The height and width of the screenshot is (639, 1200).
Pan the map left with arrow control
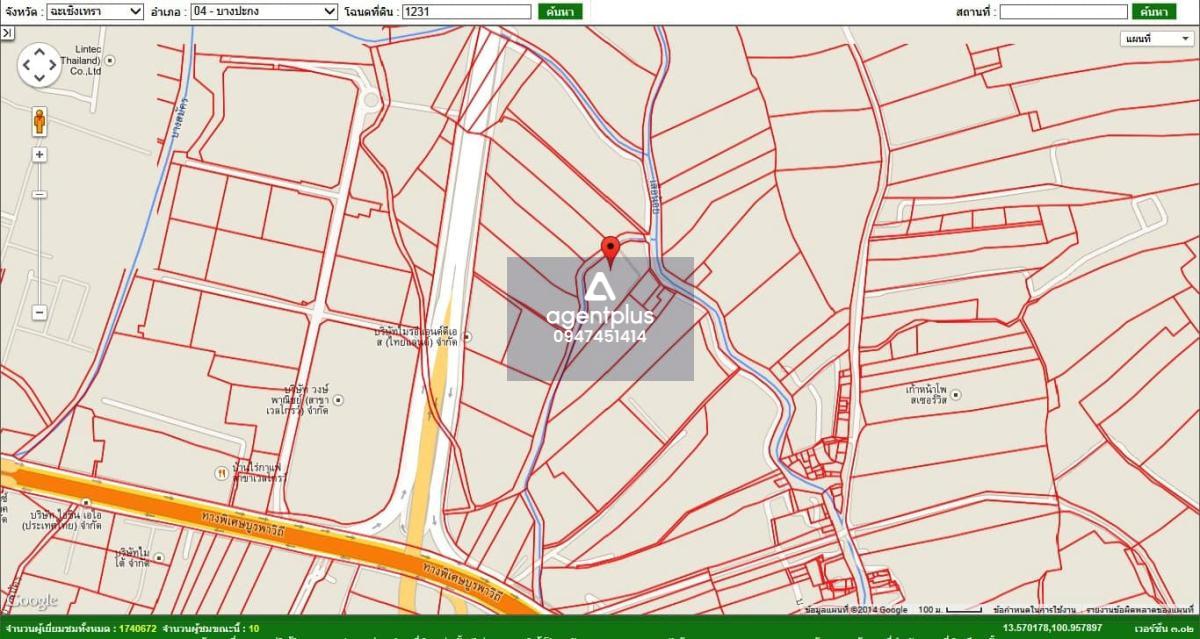[x=25, y=65]
